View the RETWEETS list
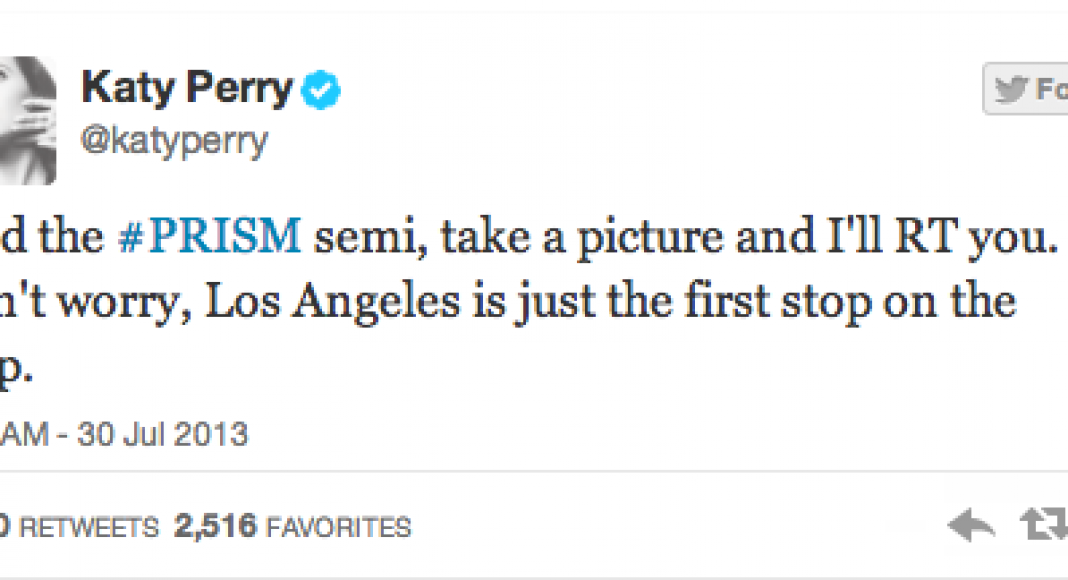 pos(88,527)
